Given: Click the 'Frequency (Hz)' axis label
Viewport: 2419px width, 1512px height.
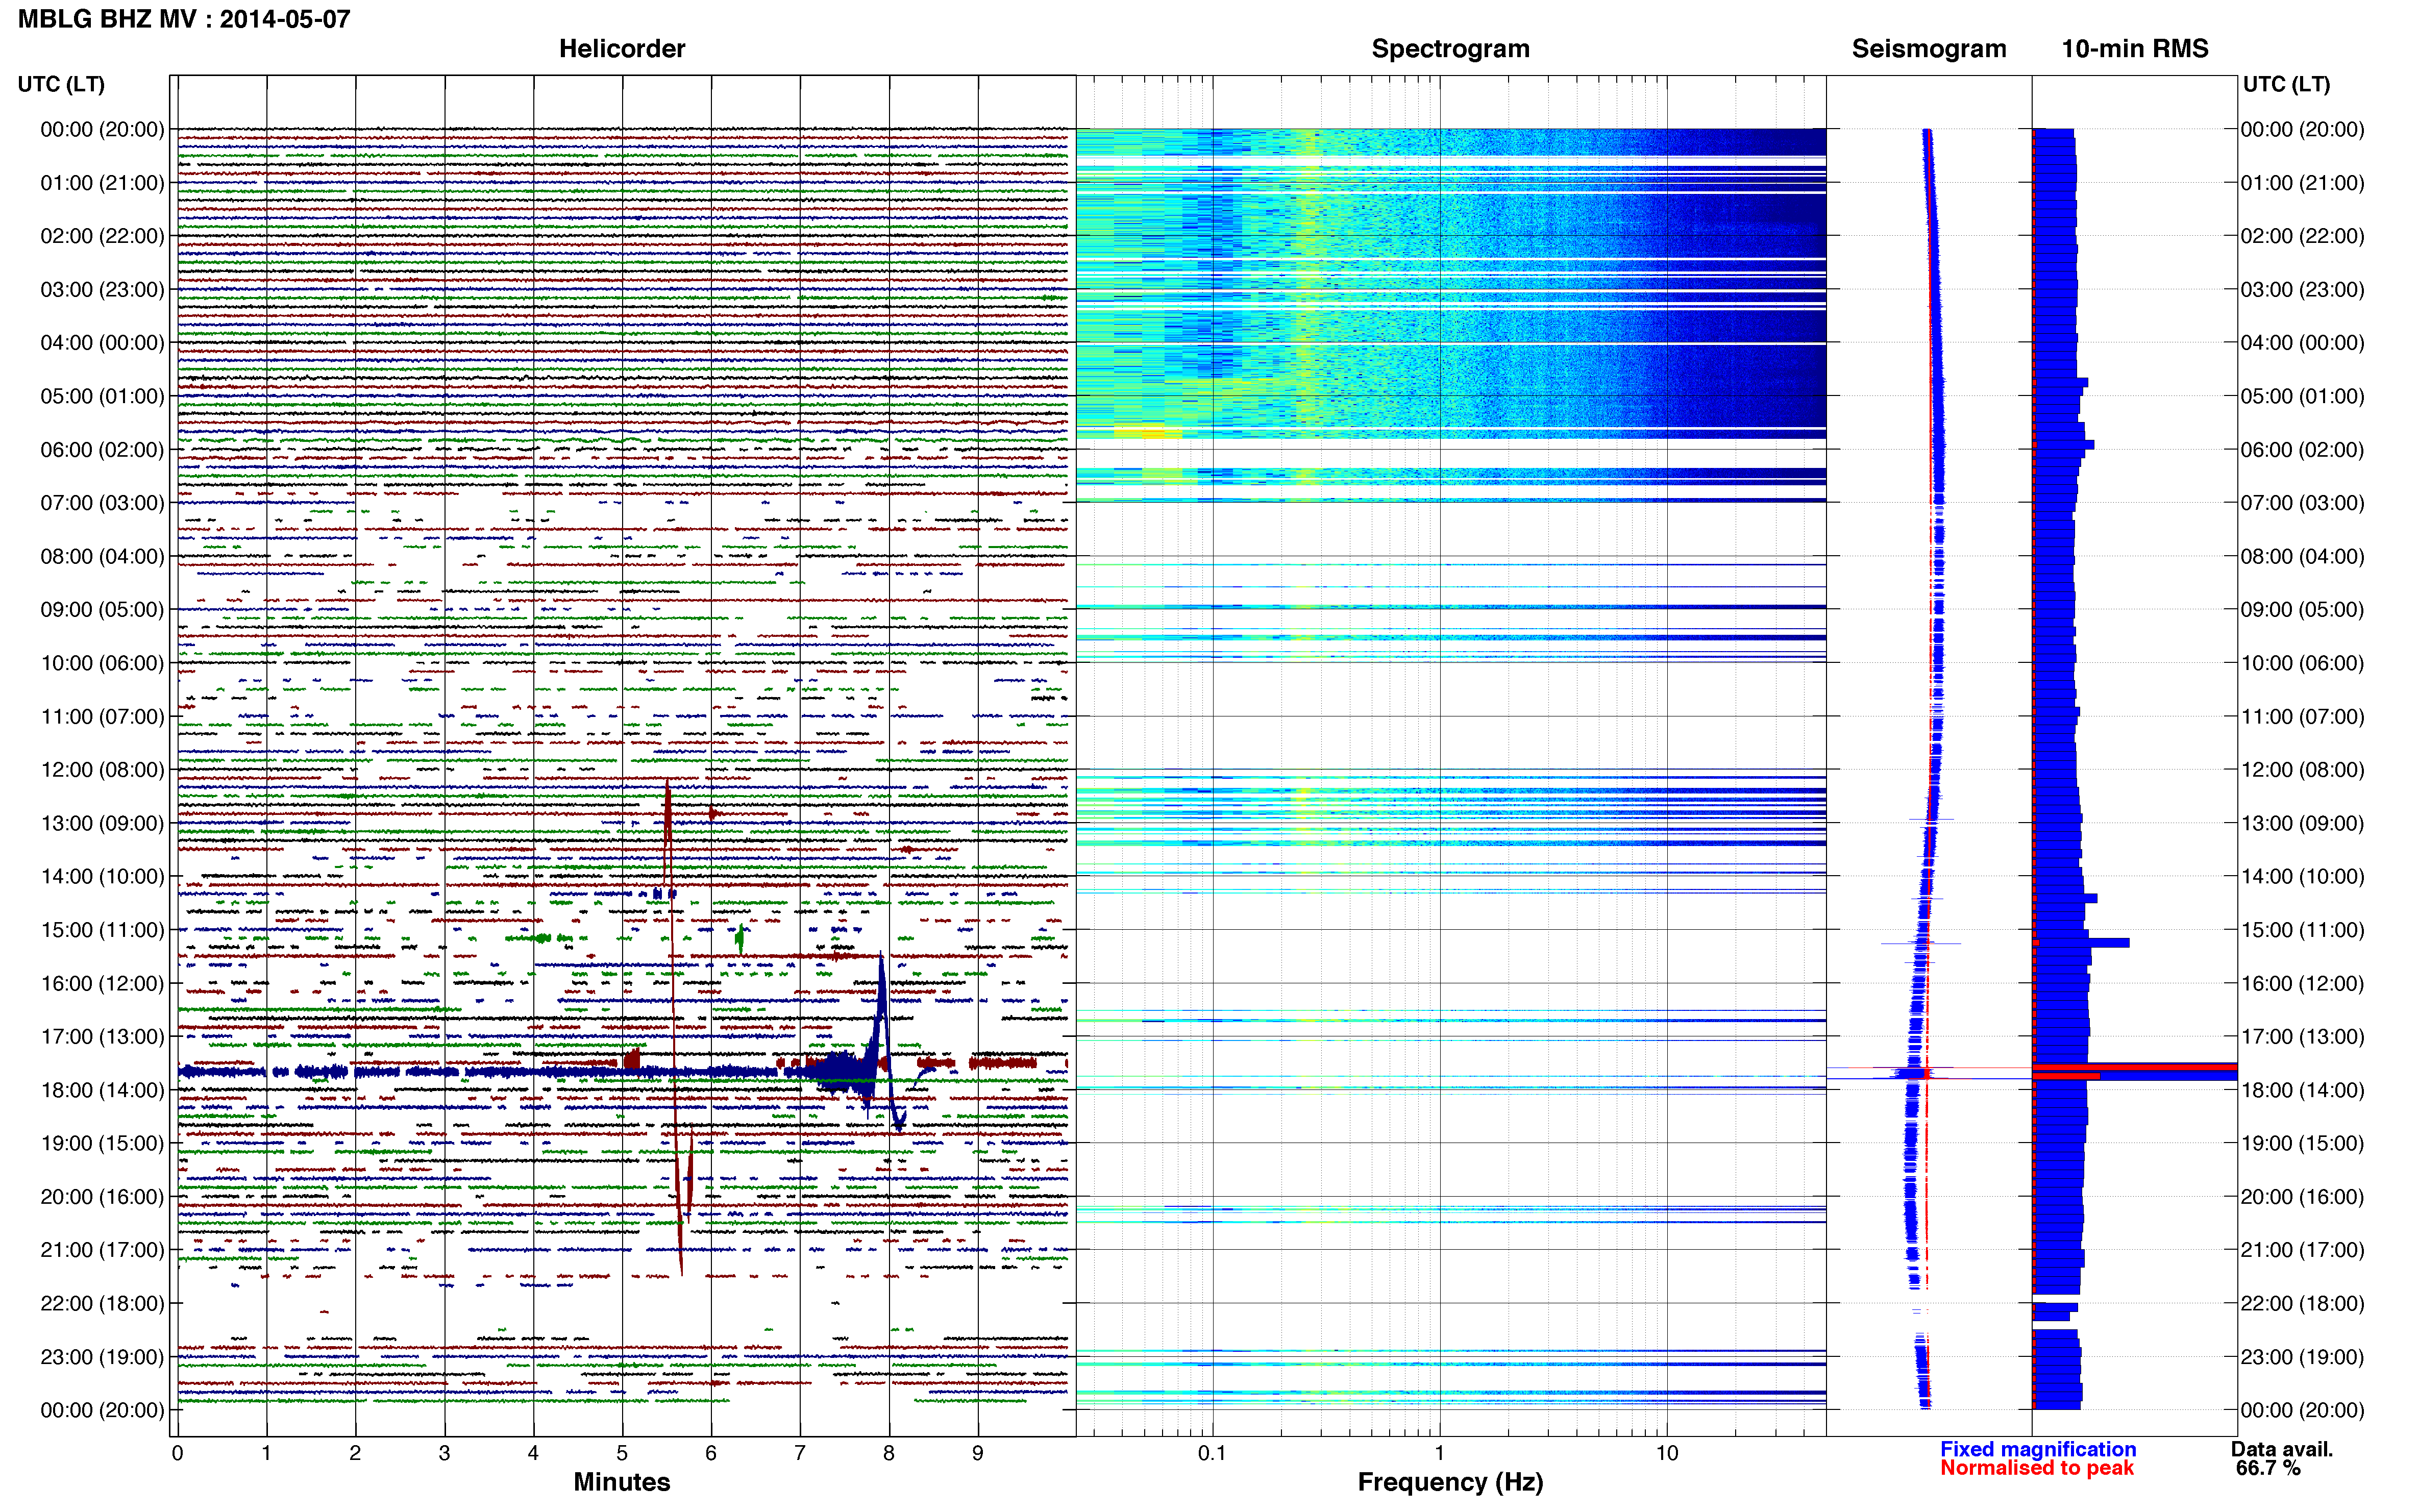Looking at the screenshot, I should pyautogui.click(x=1450, y=1482).
